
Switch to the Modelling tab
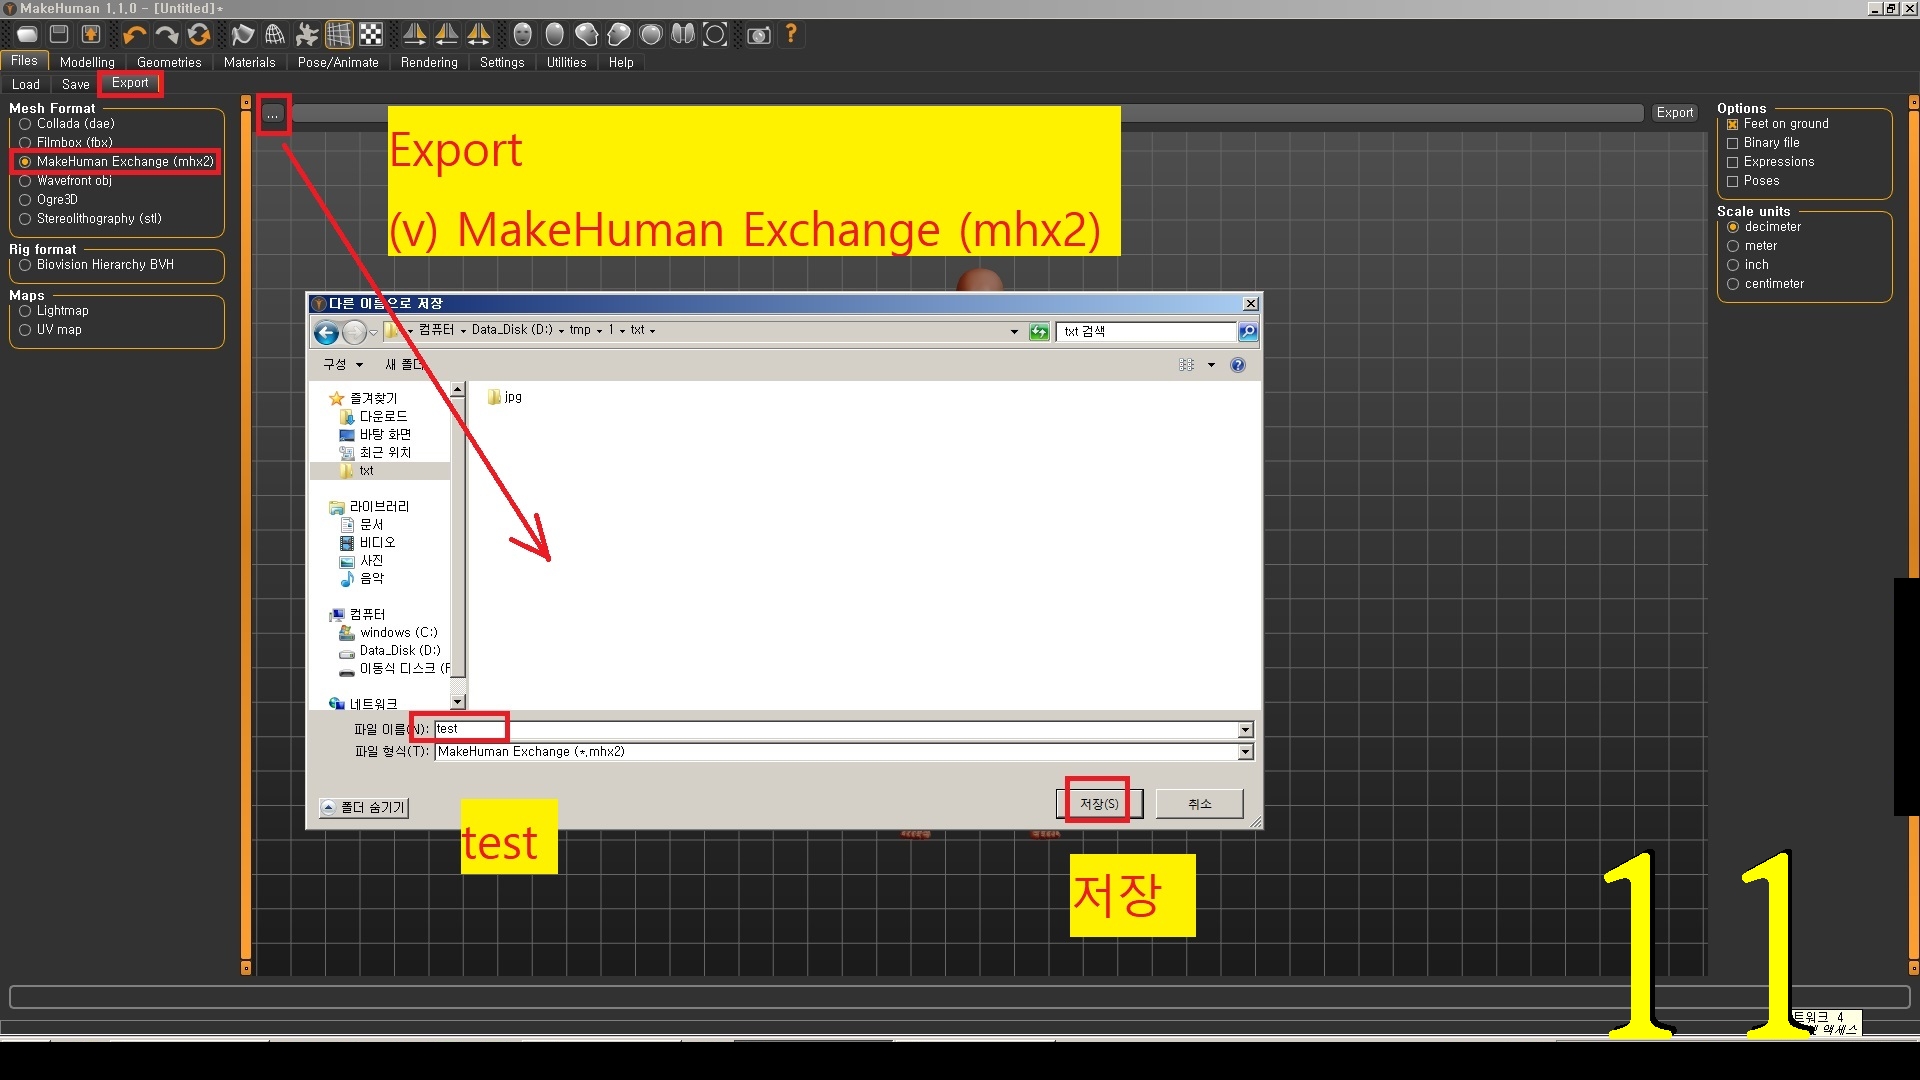[87, 62]
